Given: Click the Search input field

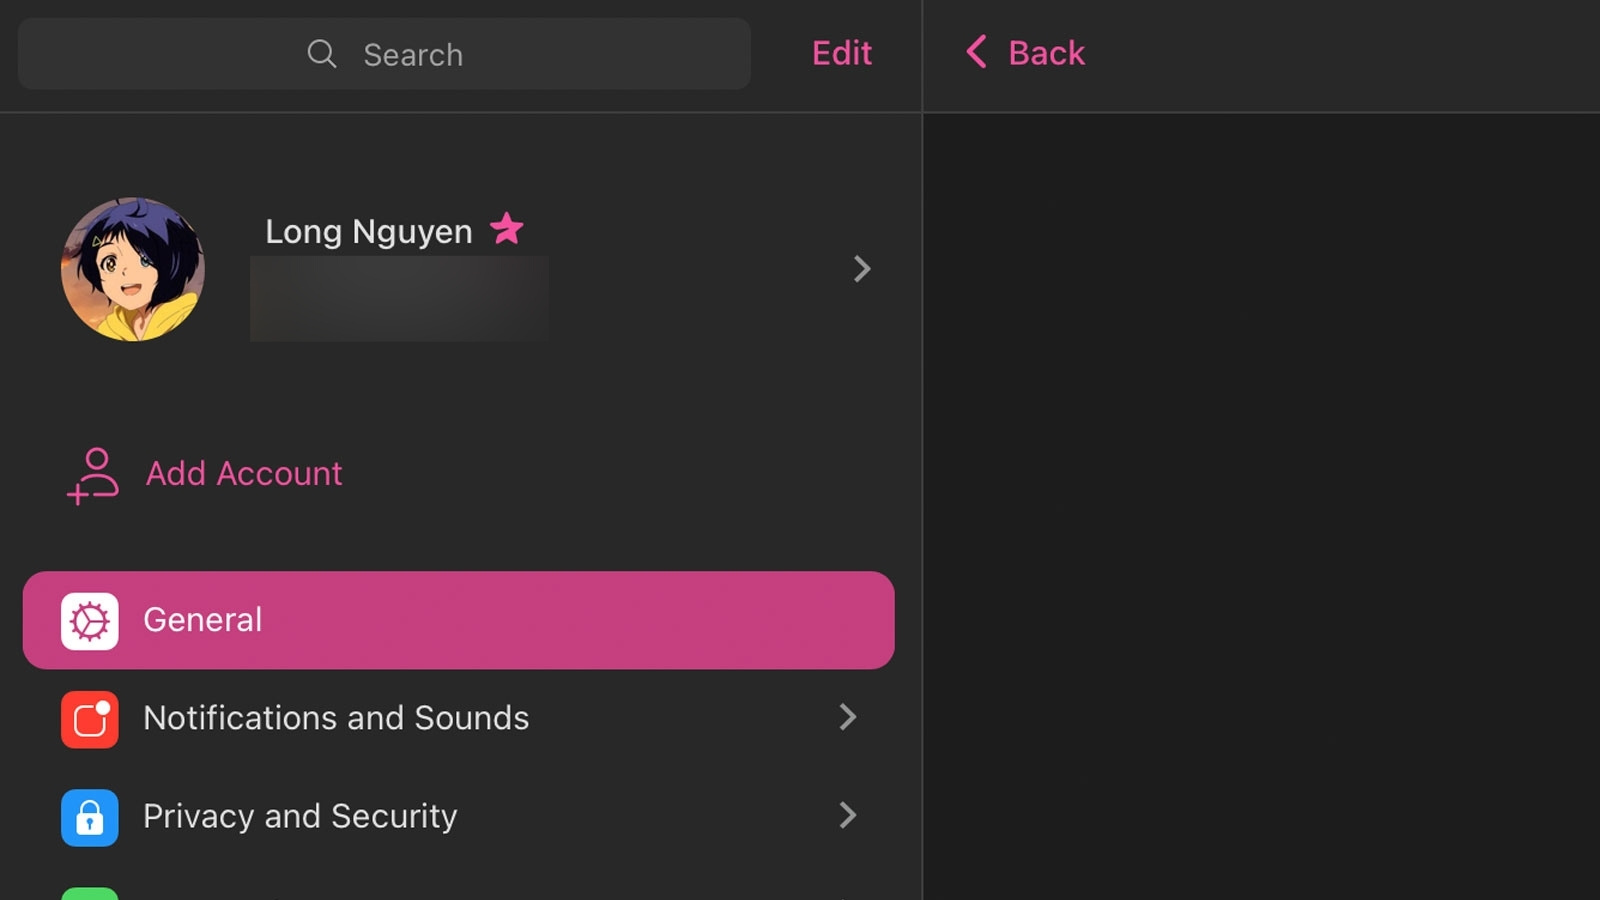Looking at the screenshot, I should point(384,54).
